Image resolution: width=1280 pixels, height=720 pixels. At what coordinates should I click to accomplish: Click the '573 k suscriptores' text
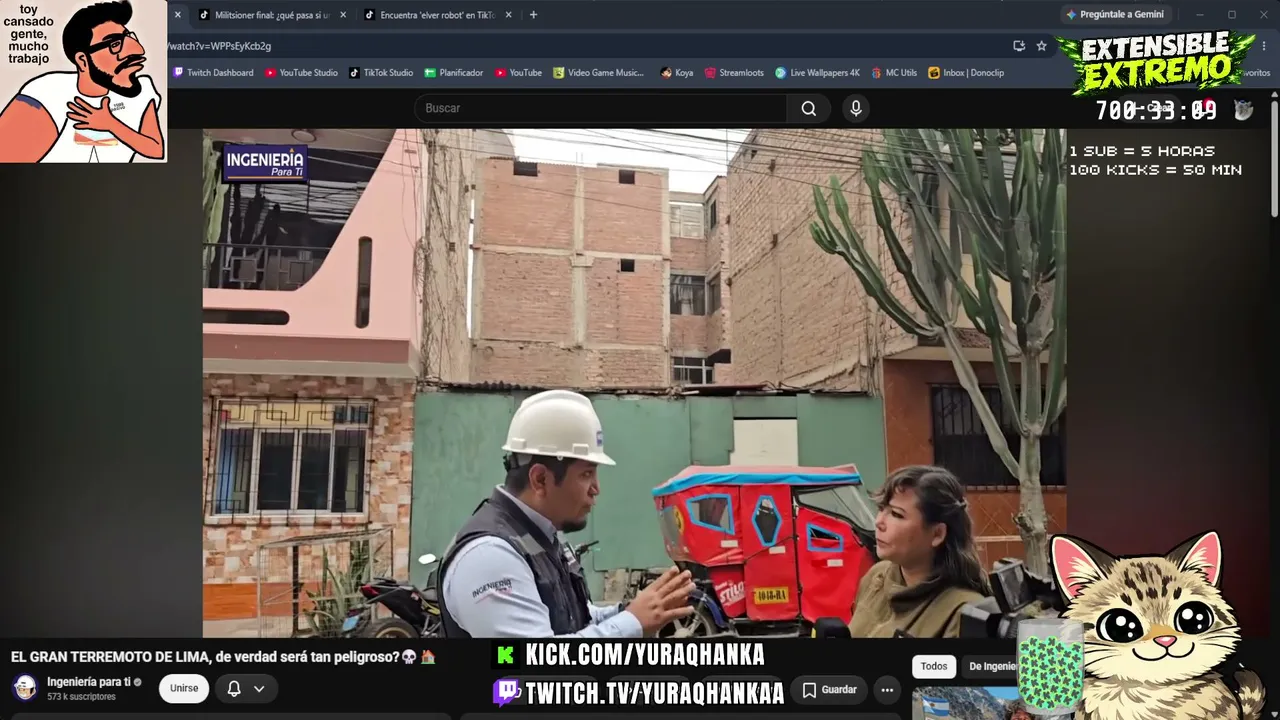point(81,697)
